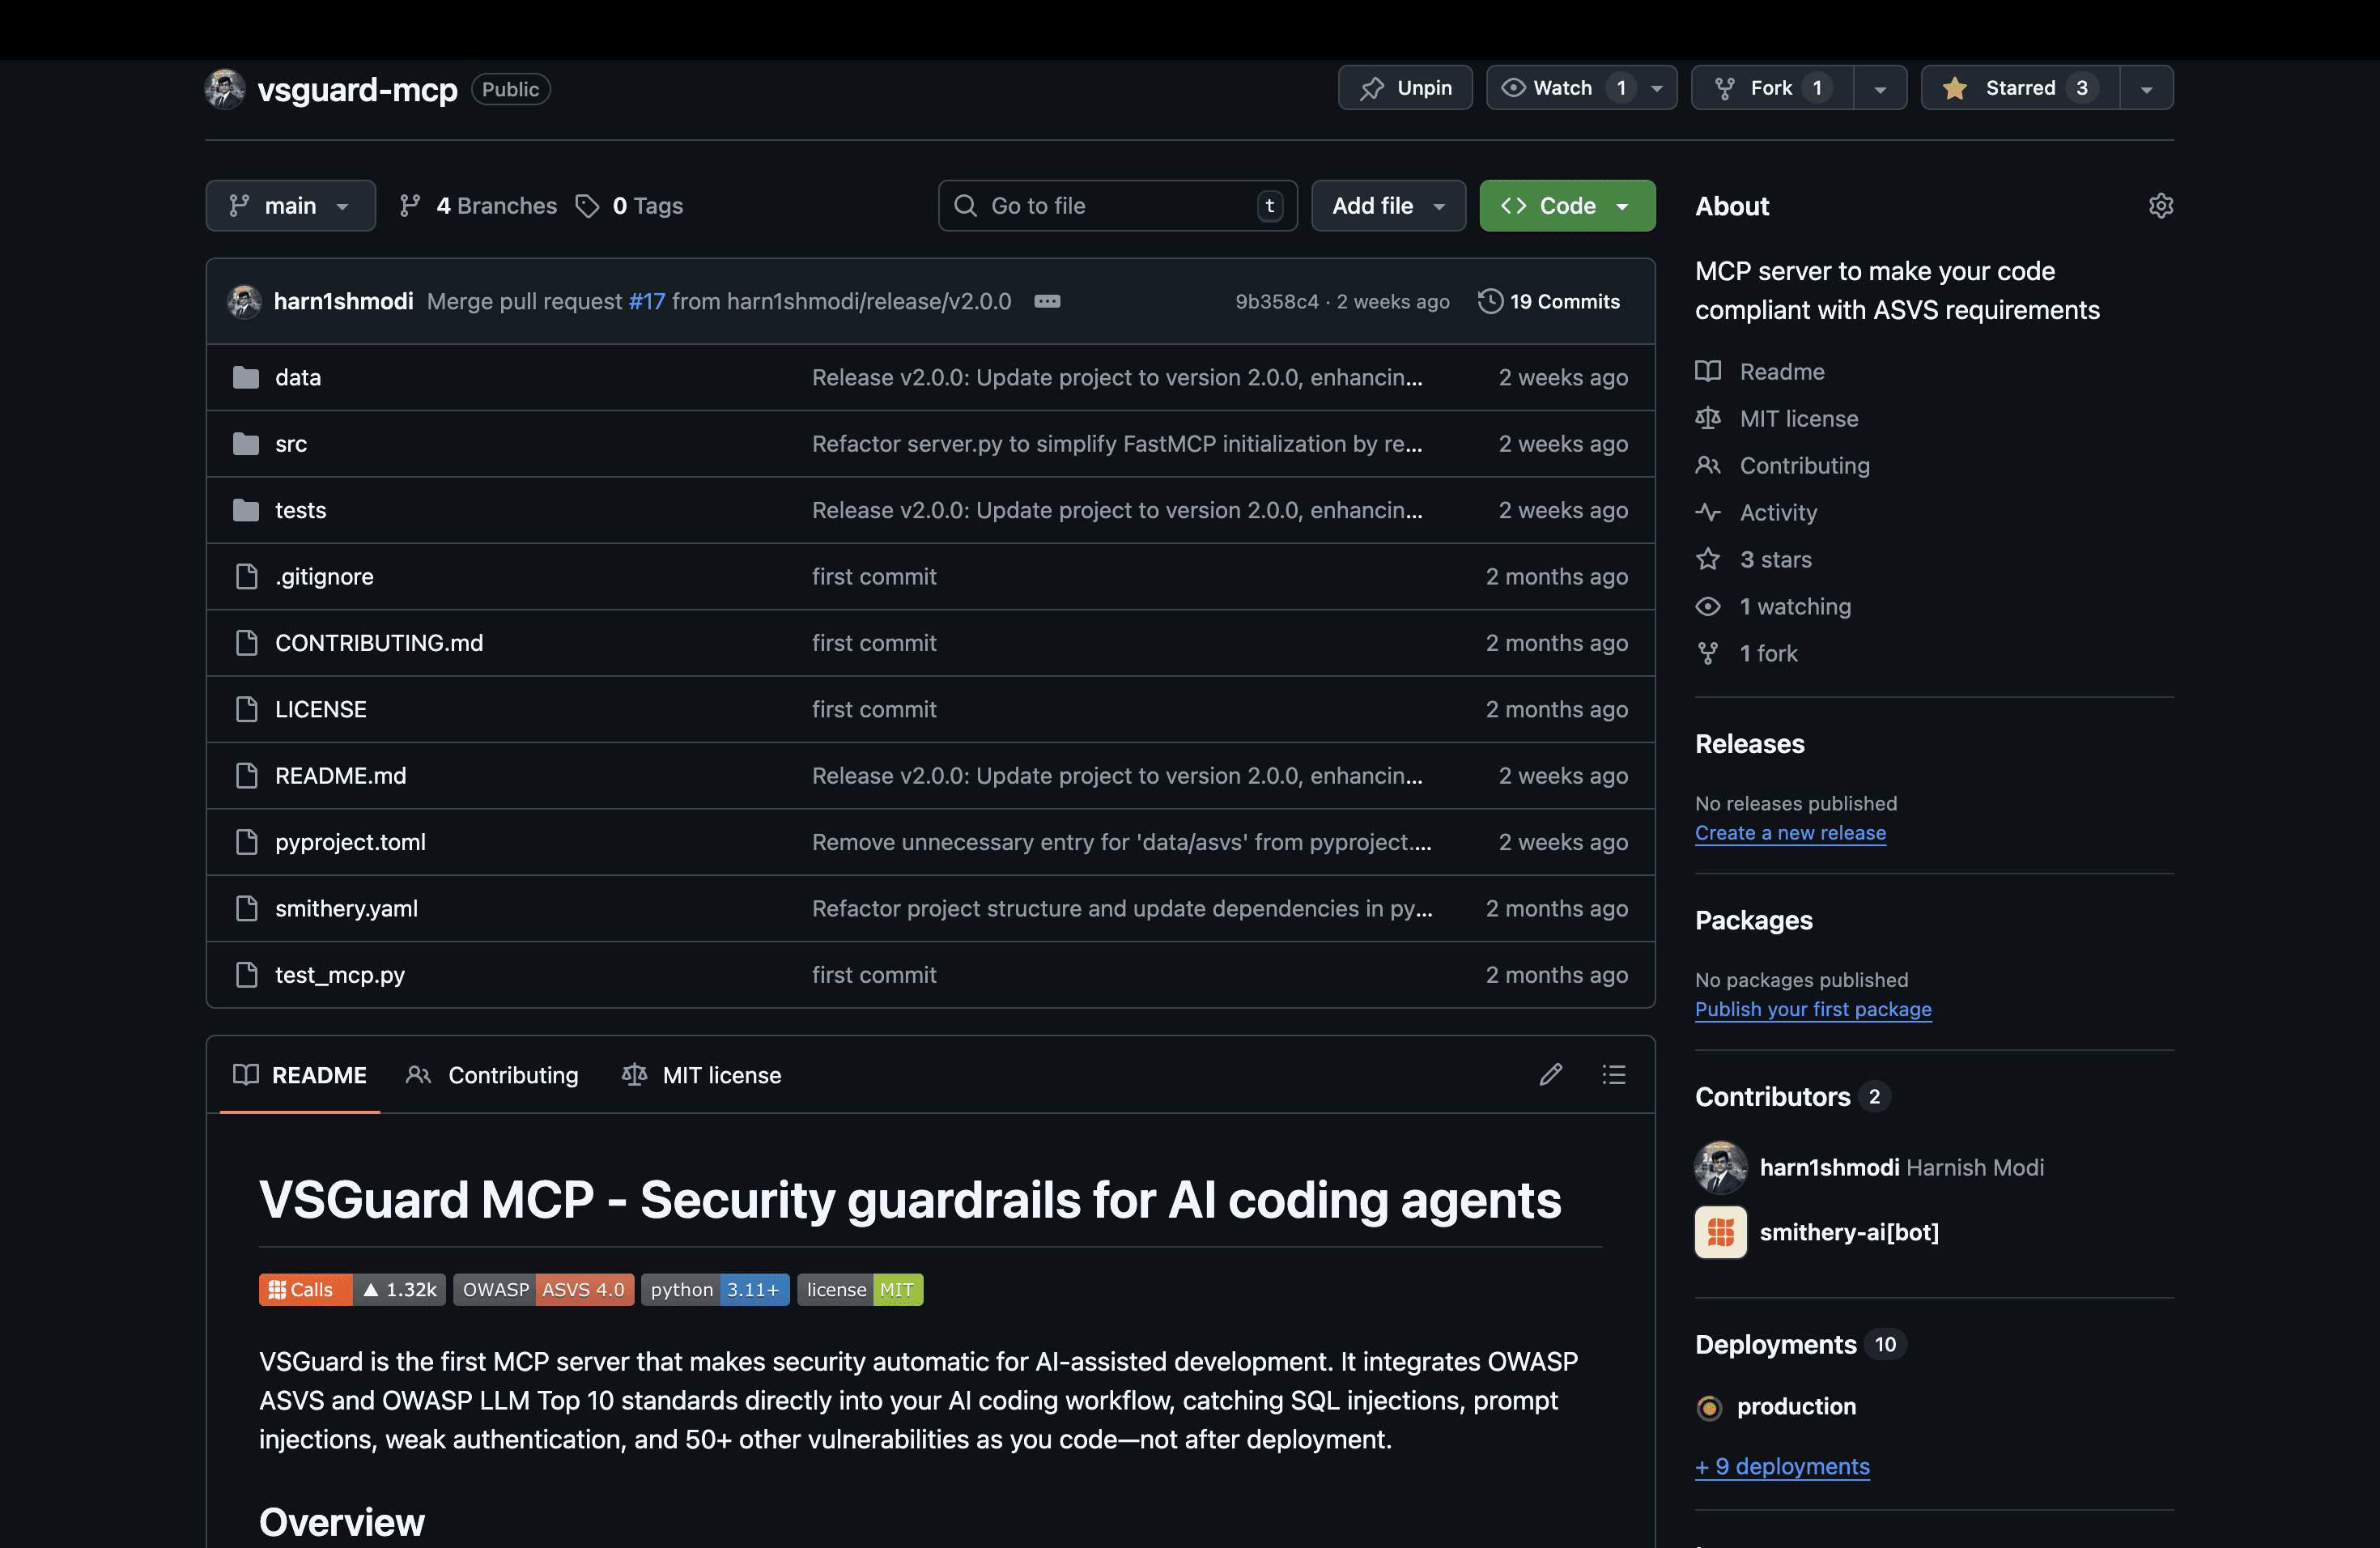Open the src folder
Viewport: 2380px width, 1548px height.
click(291, 444)
